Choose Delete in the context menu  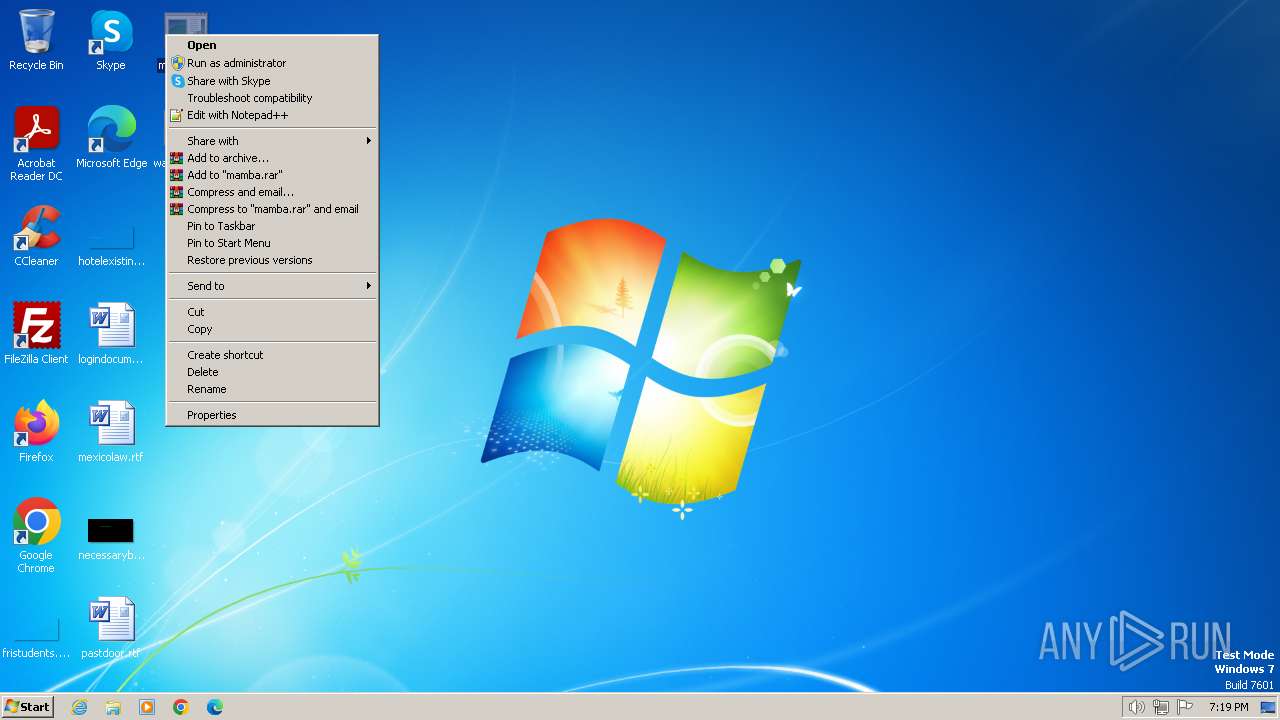[x=272, y=372]
